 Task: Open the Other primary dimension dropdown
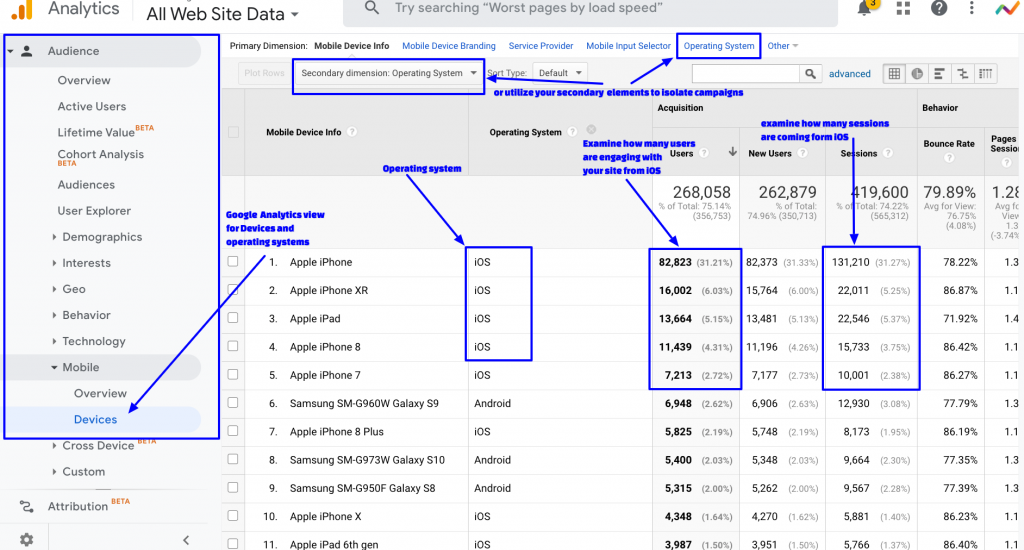(x=782, y=46)
